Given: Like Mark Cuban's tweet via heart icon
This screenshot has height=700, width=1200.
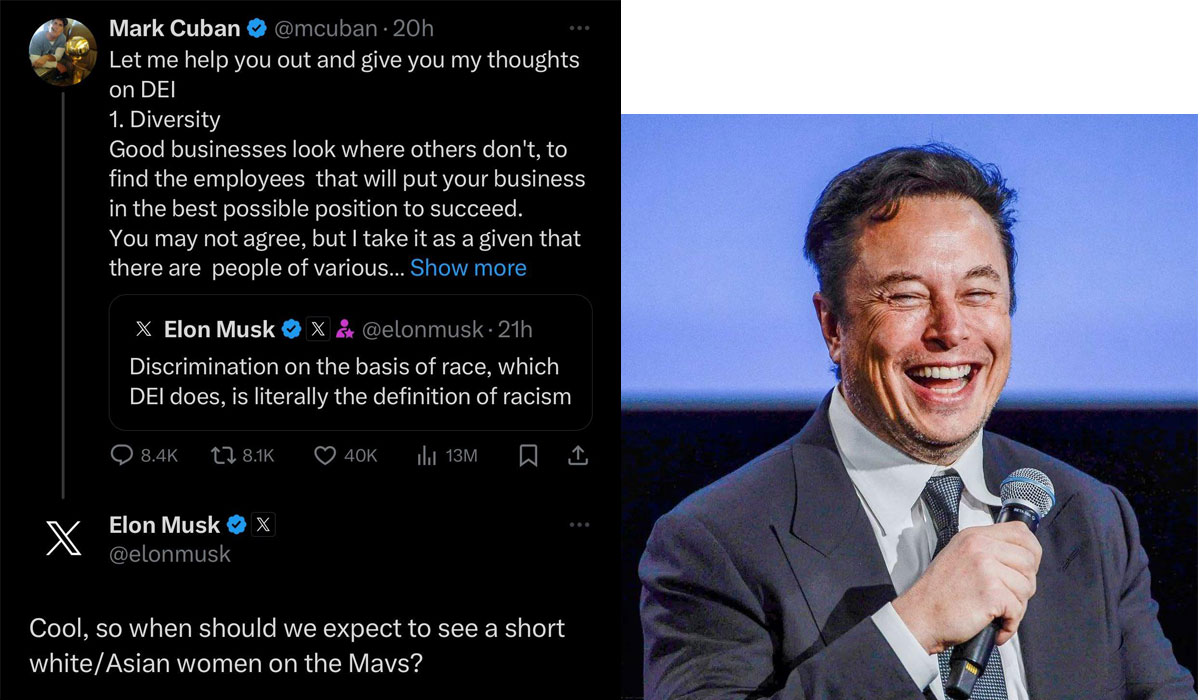Looking at the screenshot, I should tap(325, 456).
